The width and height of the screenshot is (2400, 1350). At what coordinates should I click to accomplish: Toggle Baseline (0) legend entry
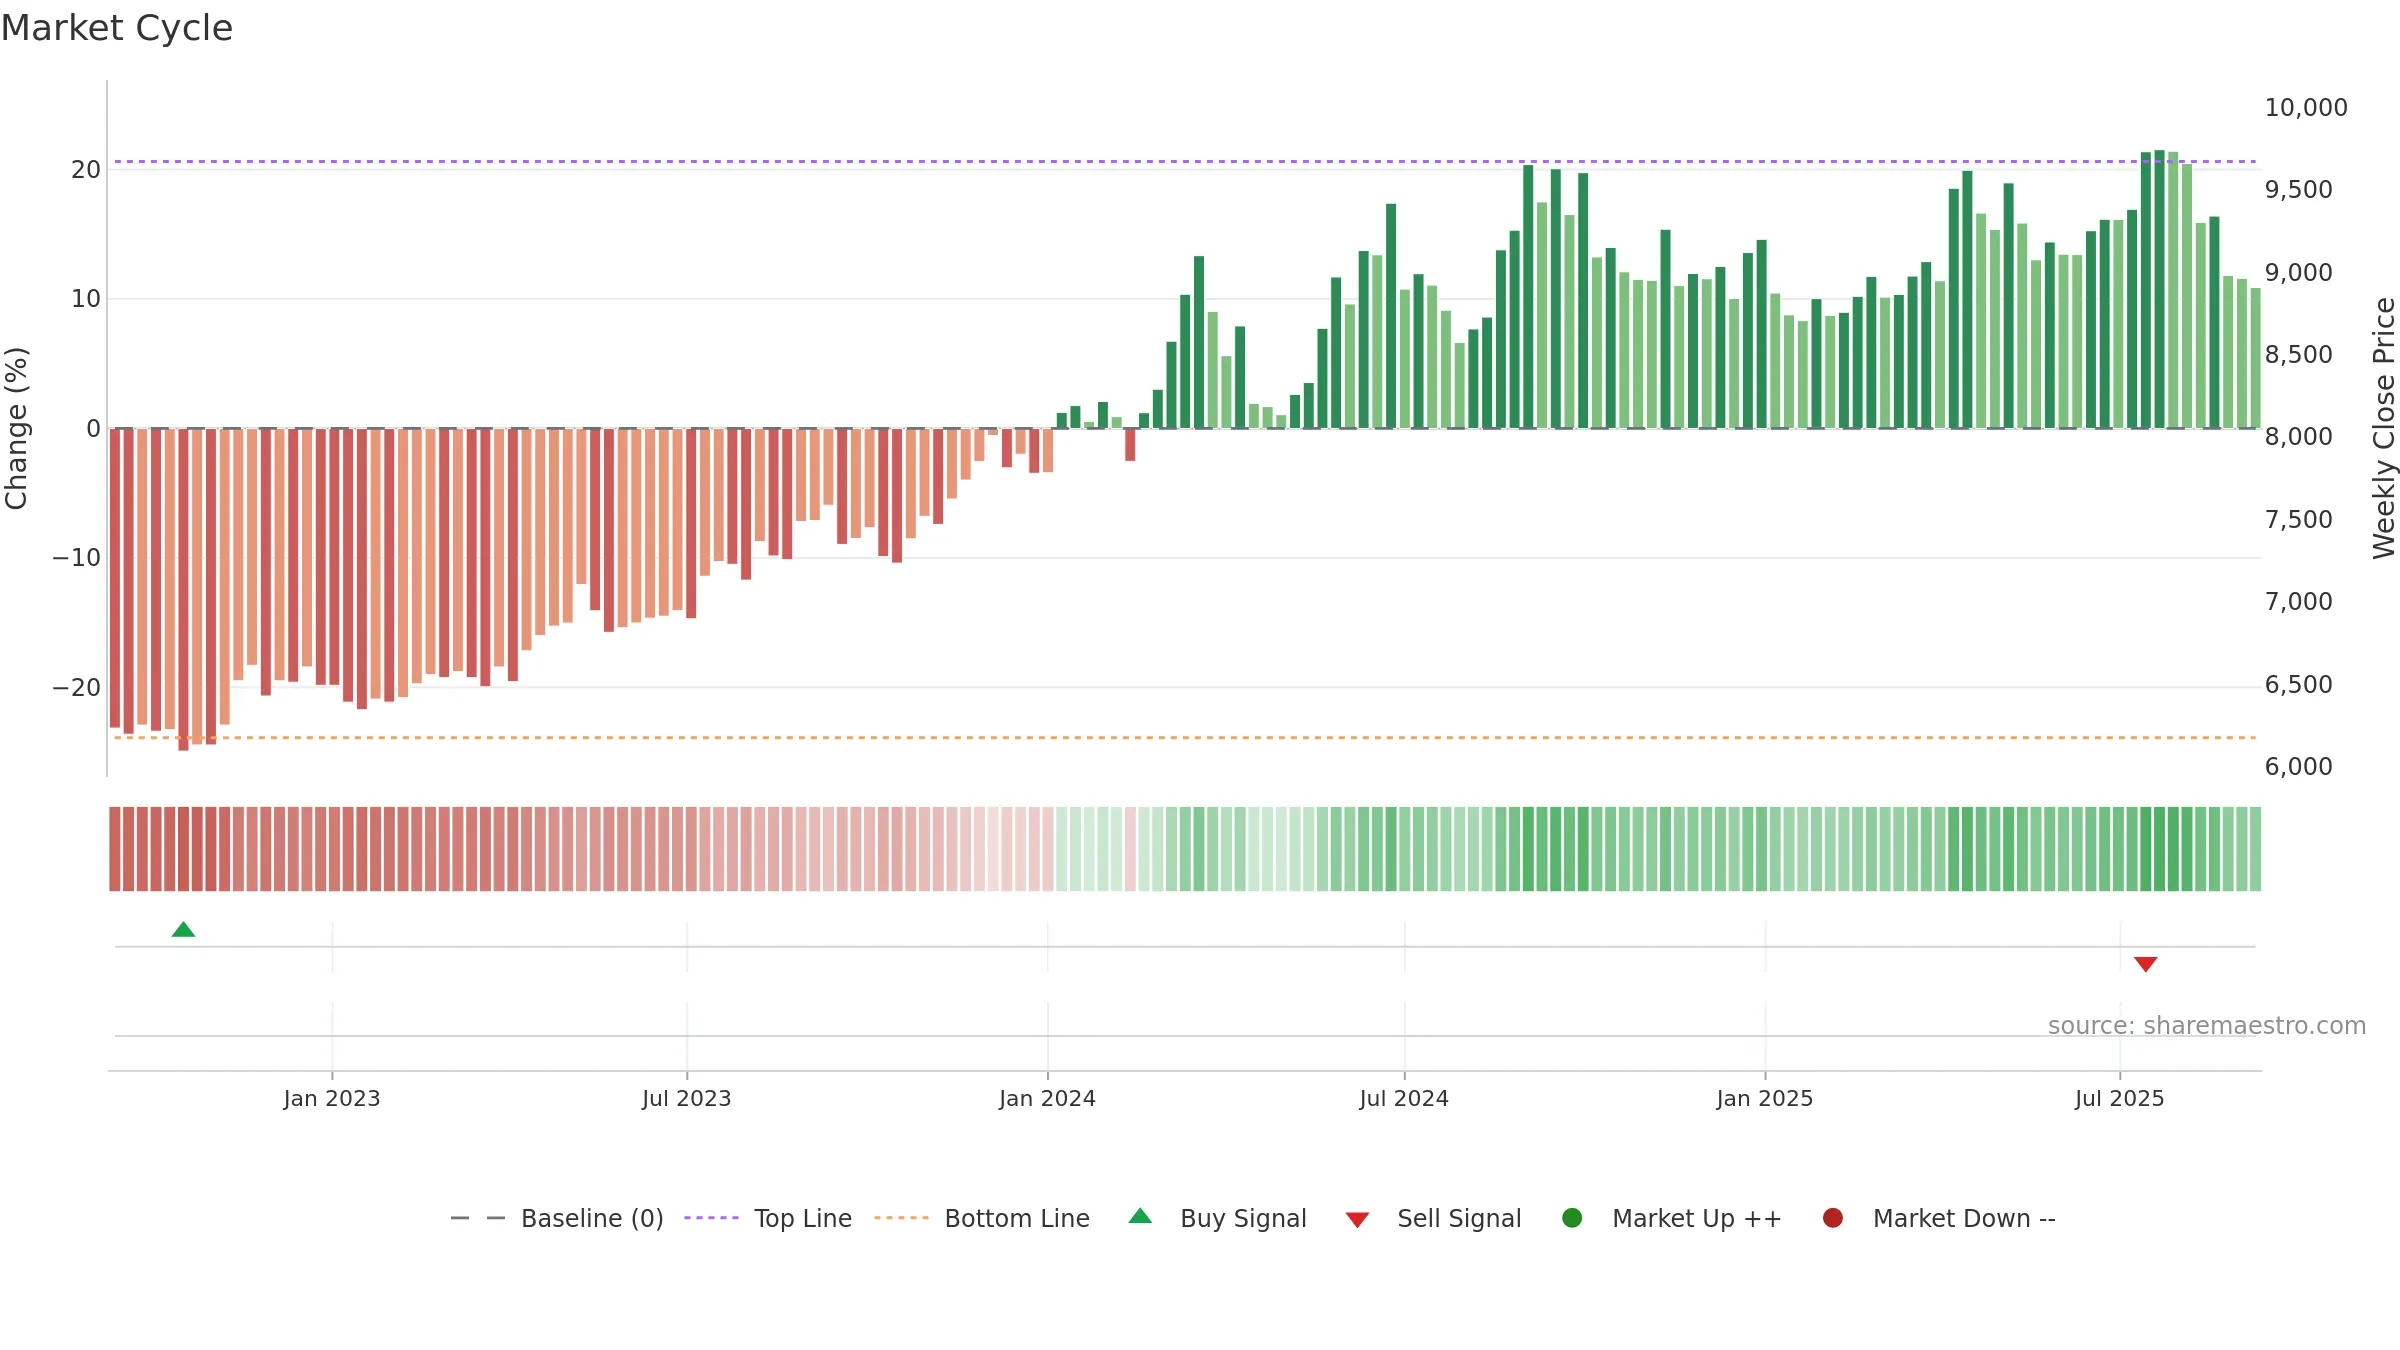557,1218
